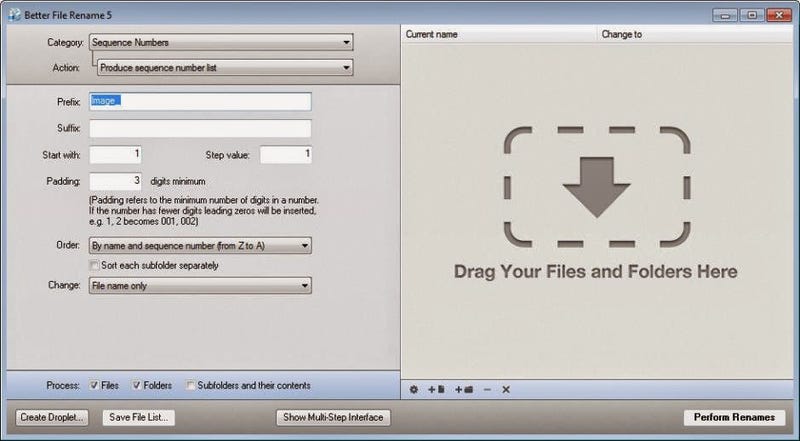Screen dimensions: 800x441
Task: Click the Start with field
Action: (x=115, y=155)
